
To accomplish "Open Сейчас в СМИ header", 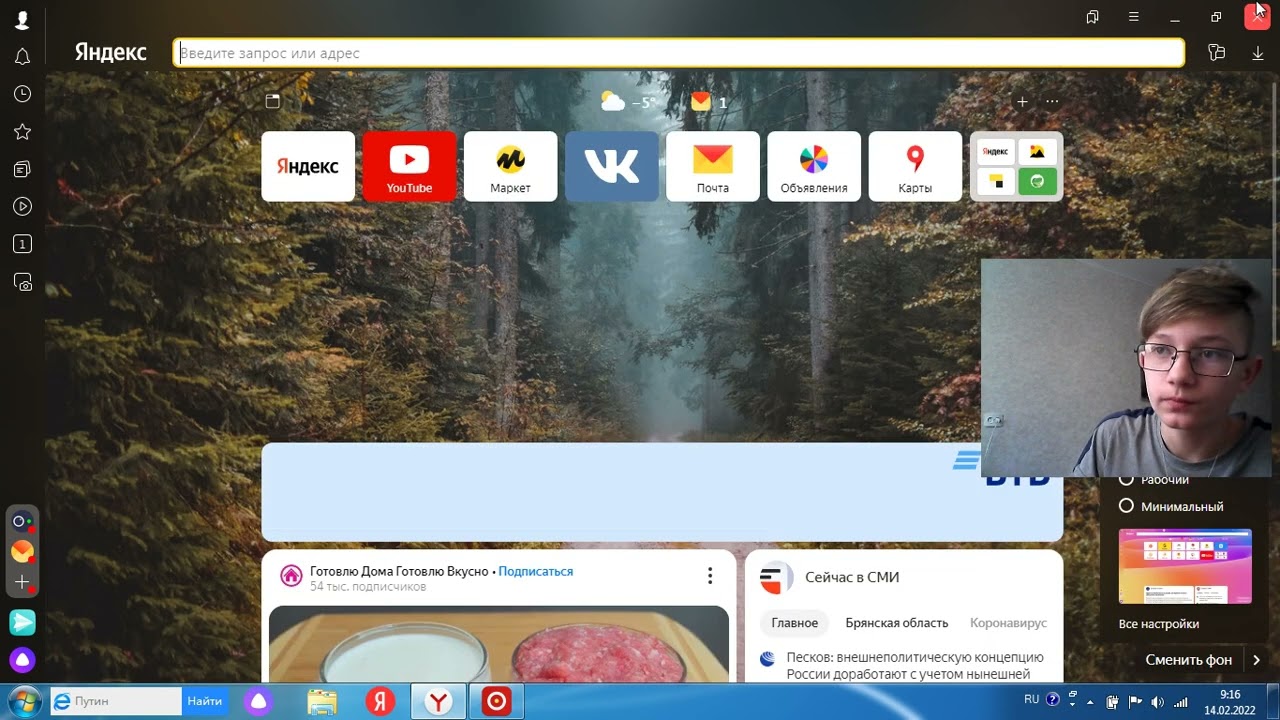I will [x=852, y=577].
